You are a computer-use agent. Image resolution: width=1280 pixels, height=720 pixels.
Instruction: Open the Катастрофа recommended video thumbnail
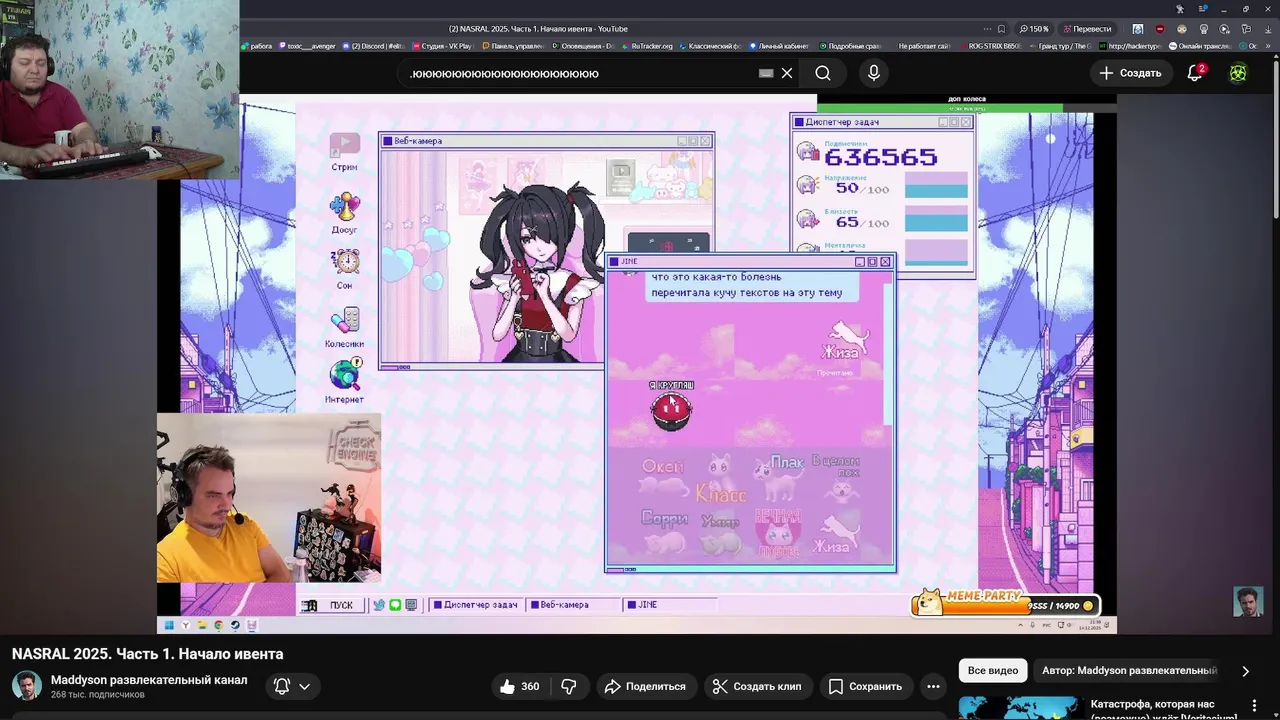(1019, 708)
